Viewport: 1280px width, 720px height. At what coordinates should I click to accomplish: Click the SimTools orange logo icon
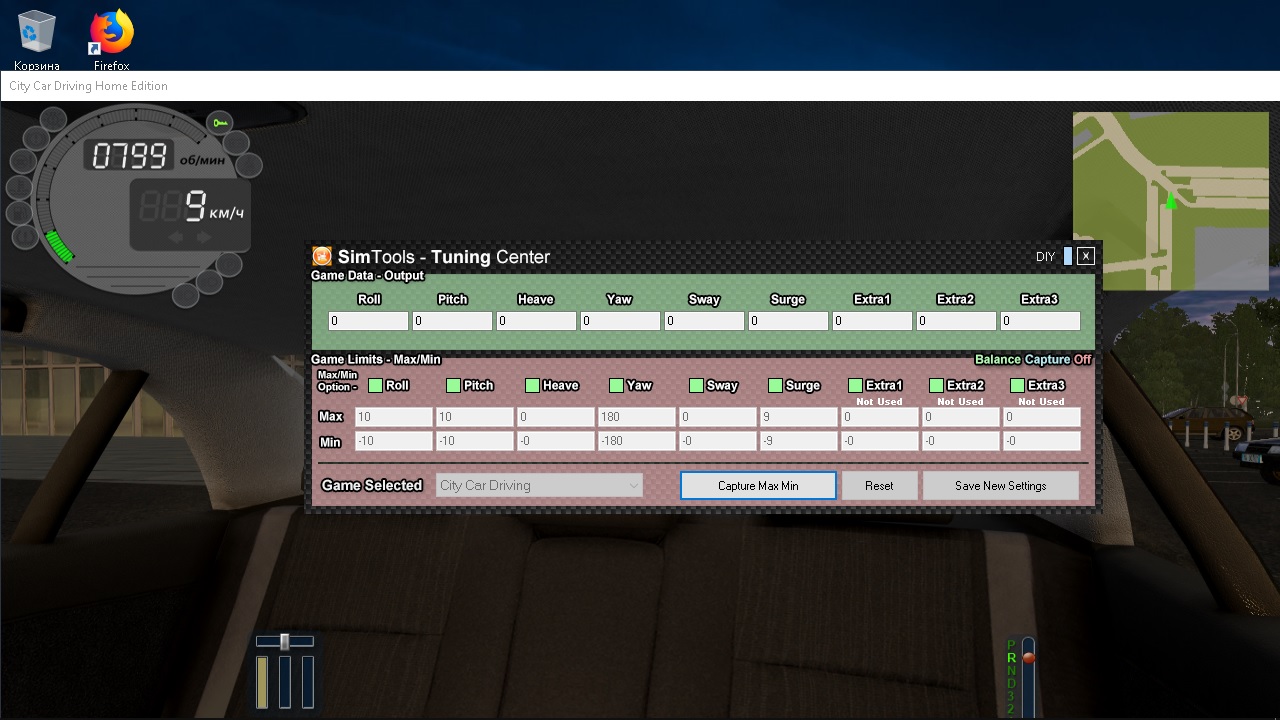coord(322,257)
